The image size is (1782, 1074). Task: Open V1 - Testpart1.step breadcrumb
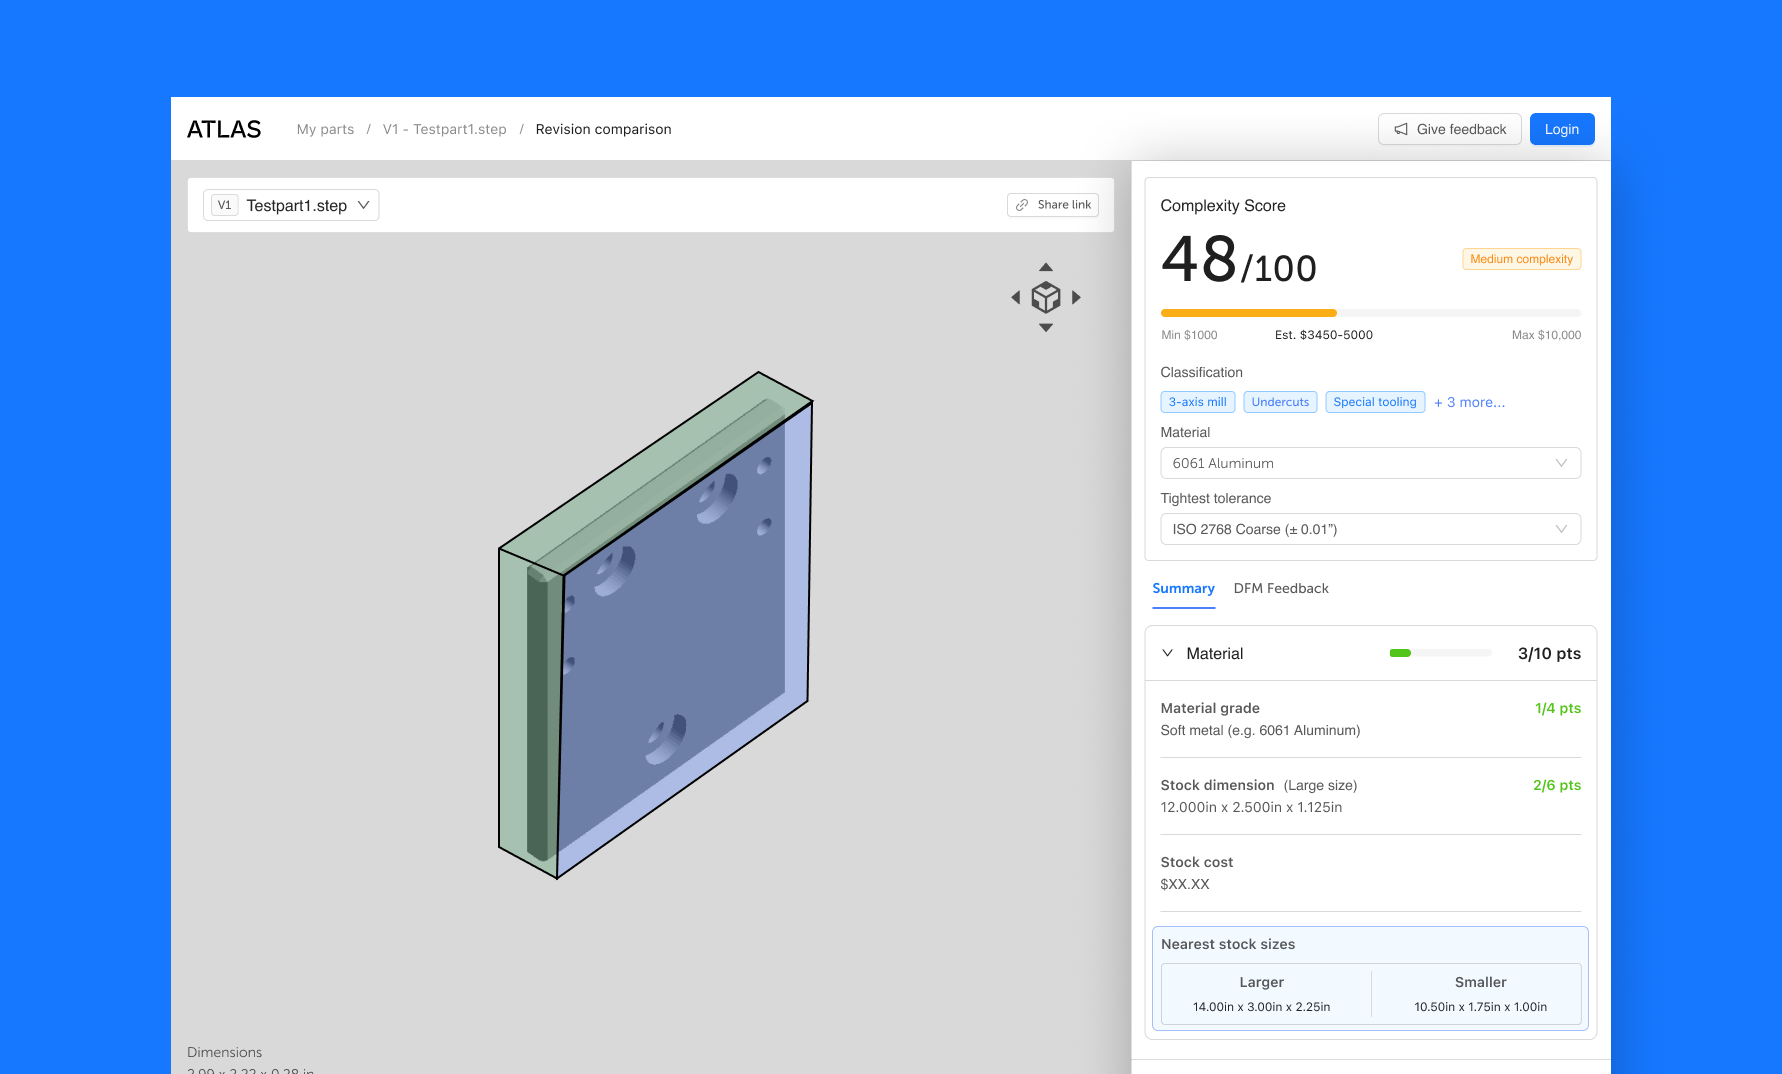click(x=444, y=129)
